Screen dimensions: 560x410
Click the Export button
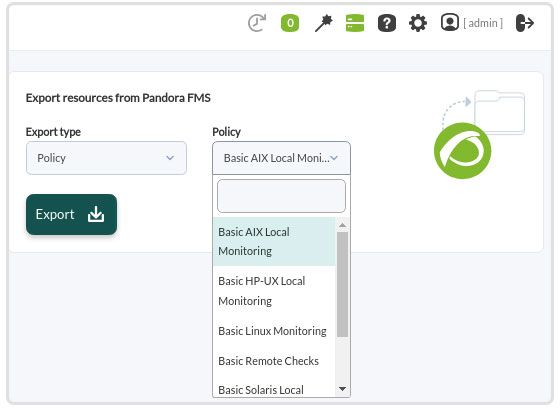point(71,214)
